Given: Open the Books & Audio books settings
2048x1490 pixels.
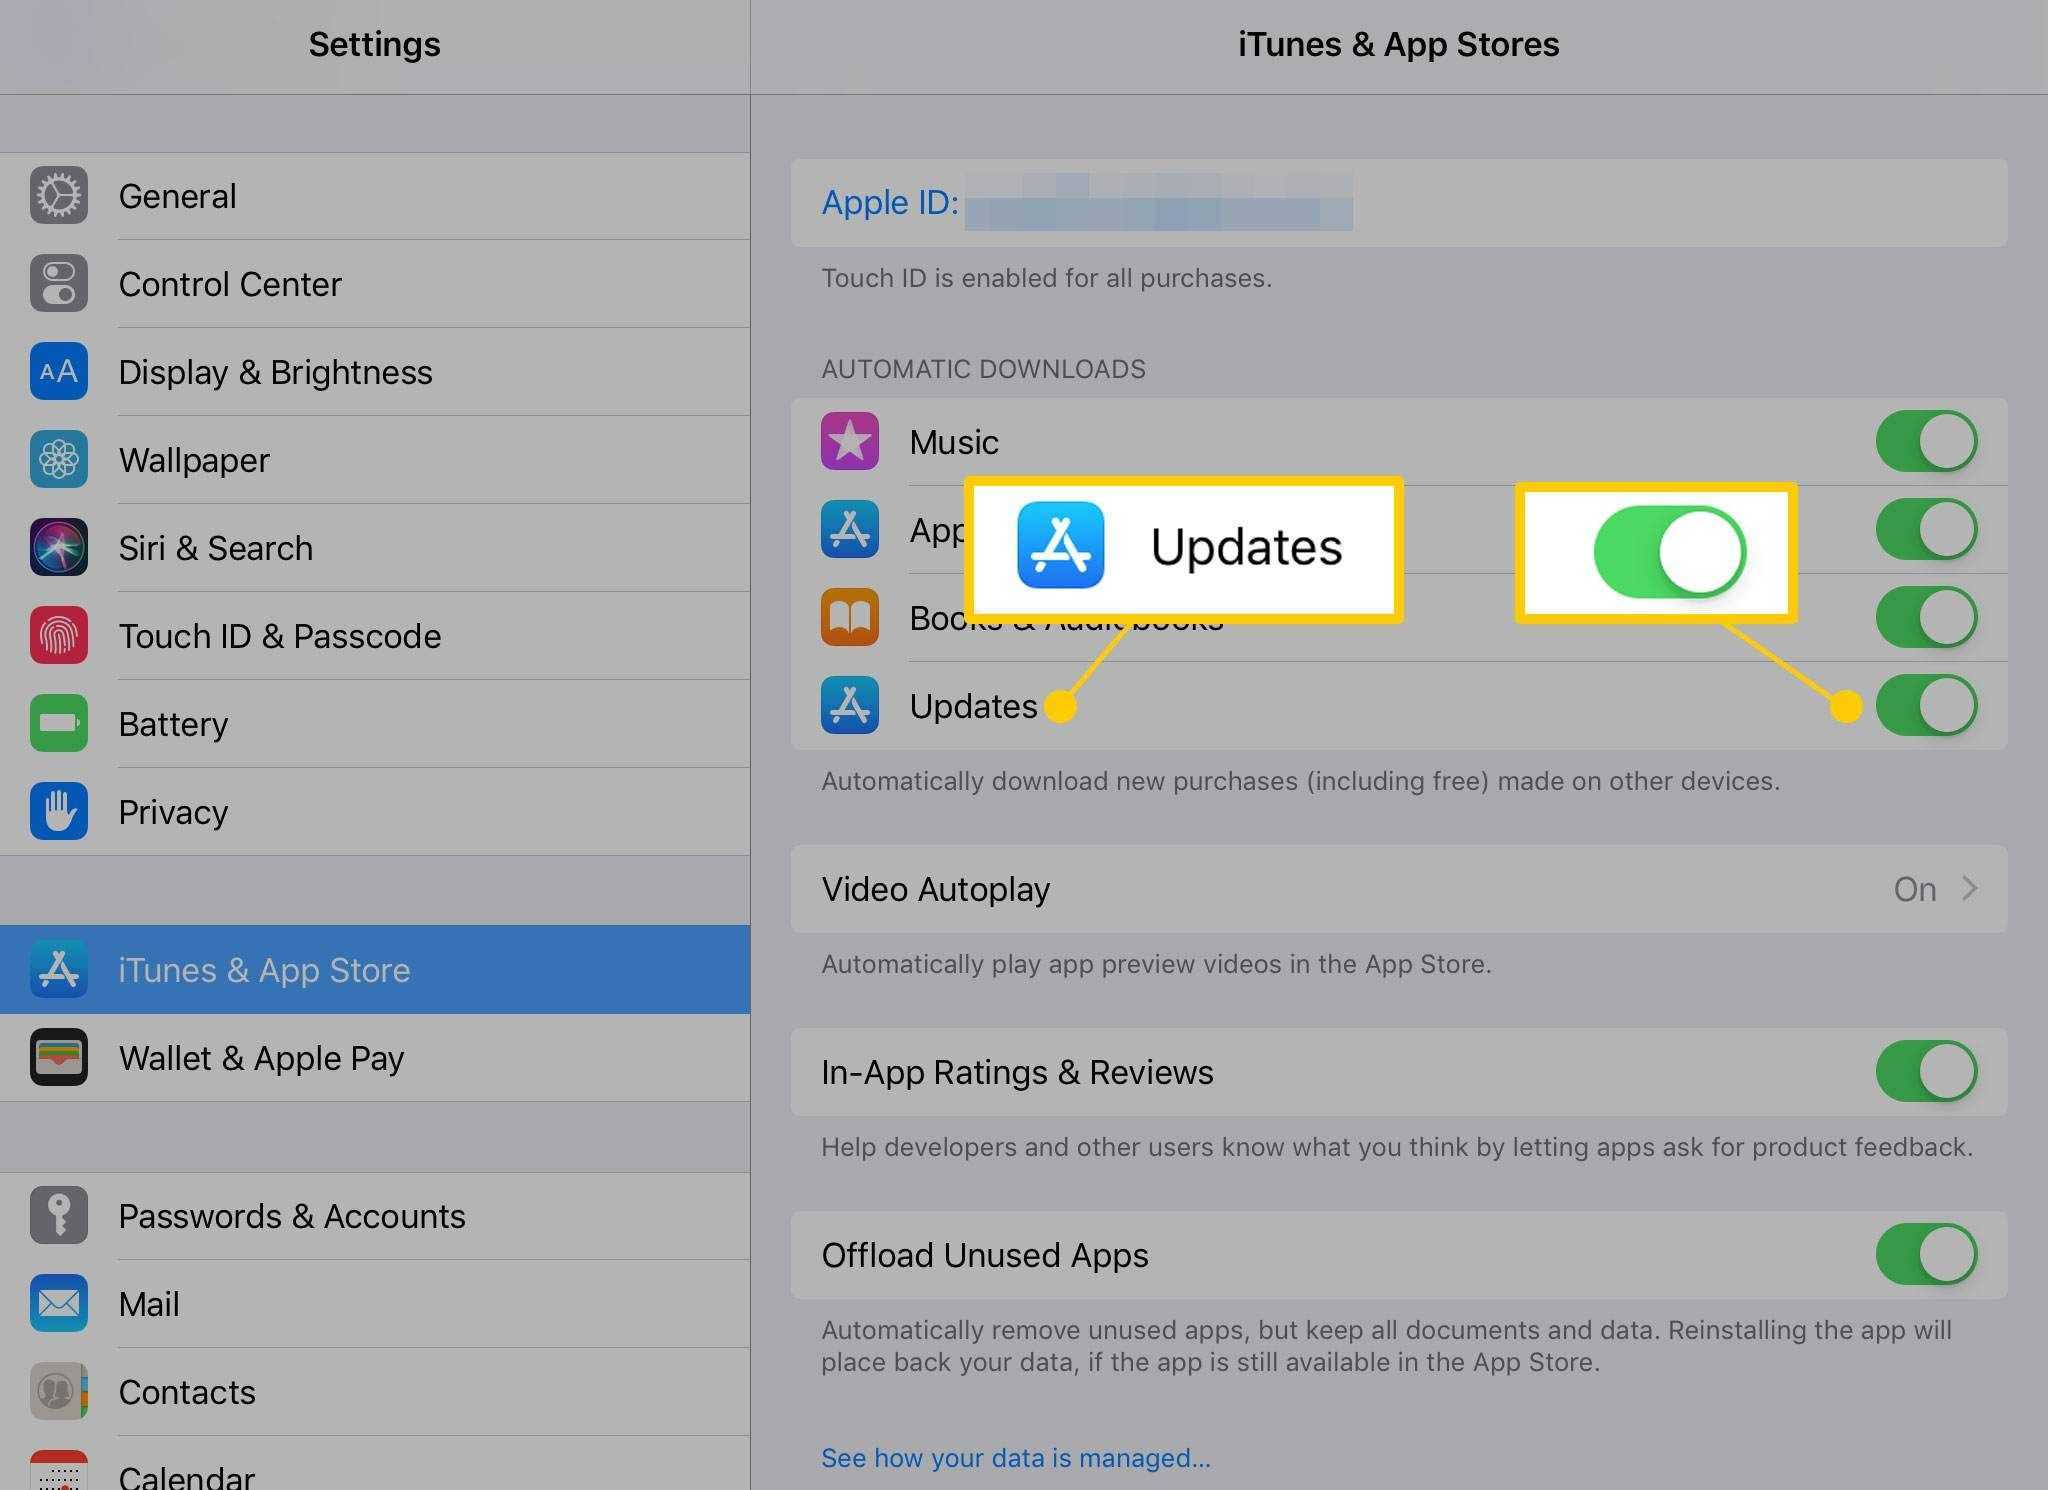Looking at the screenshot, I should click(1065, 617).
